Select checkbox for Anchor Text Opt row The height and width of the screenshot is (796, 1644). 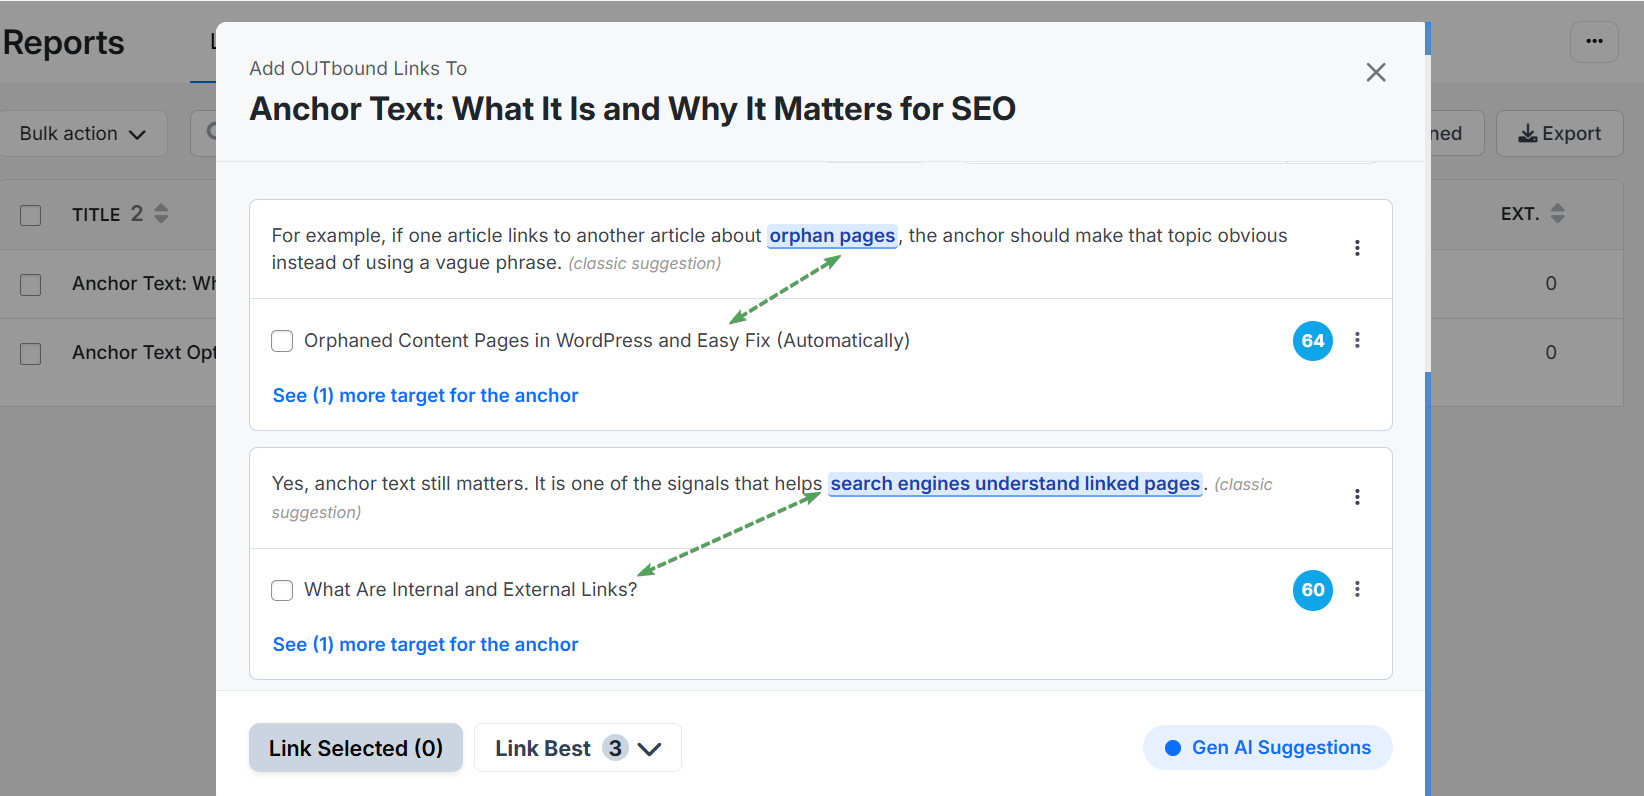[x=31, y=353]
